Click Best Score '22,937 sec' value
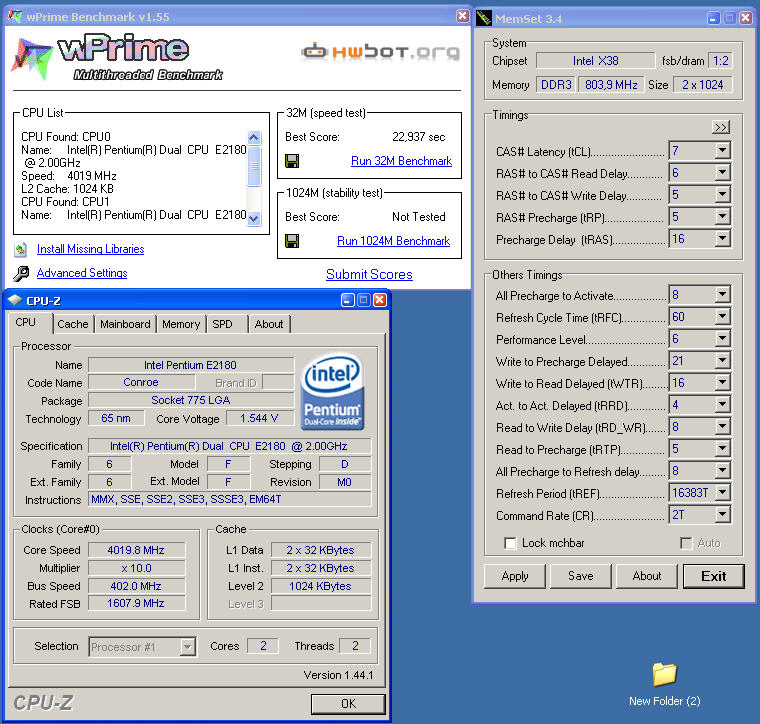 click(419, 137)
